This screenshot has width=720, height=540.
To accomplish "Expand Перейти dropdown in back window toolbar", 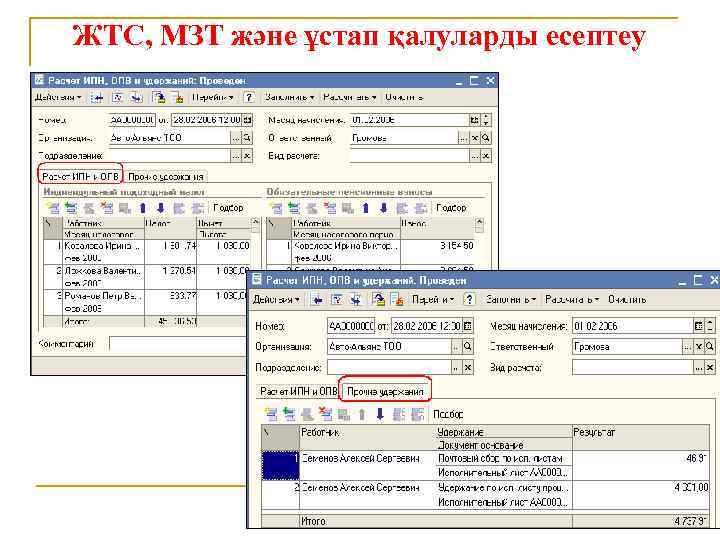I will 213,97.
